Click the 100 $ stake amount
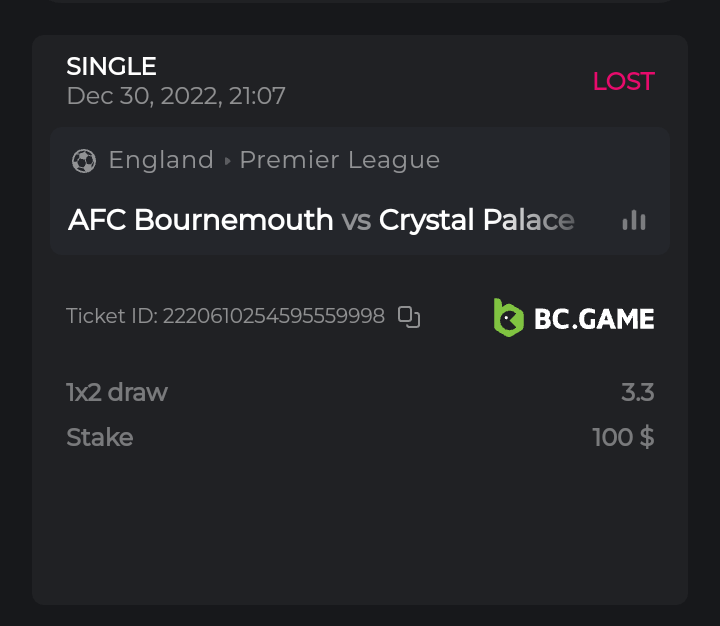This screenshot has width=720, height=626. pos(623,437)
